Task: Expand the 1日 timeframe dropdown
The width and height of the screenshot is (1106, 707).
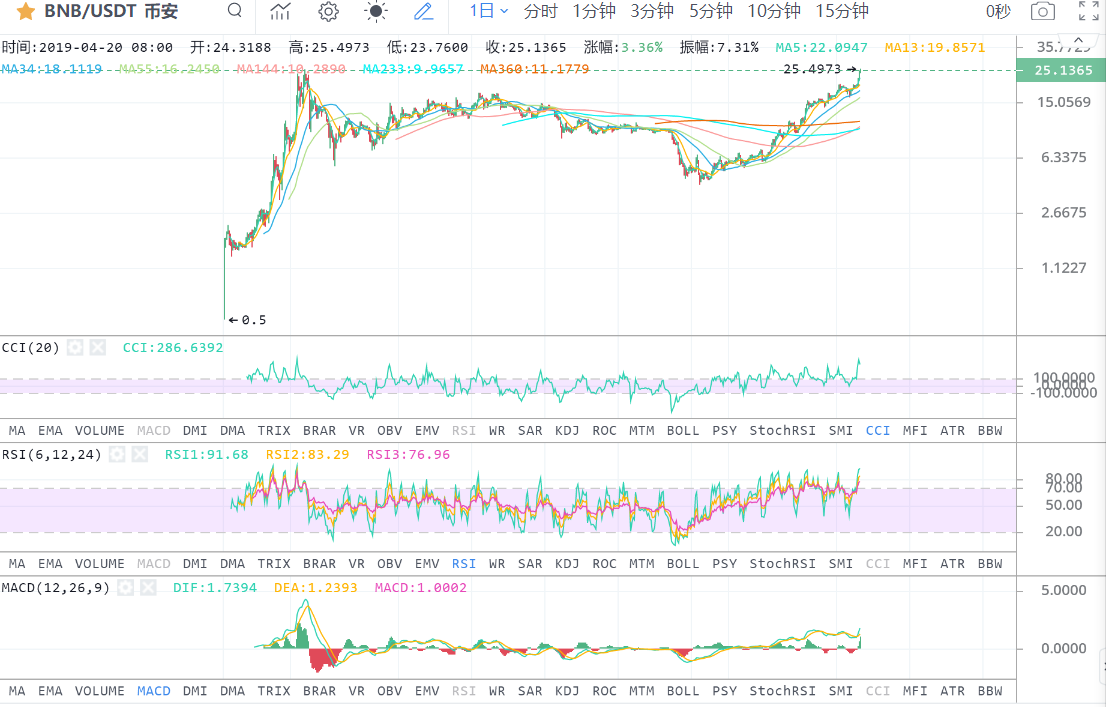Action: pos(489,12)
